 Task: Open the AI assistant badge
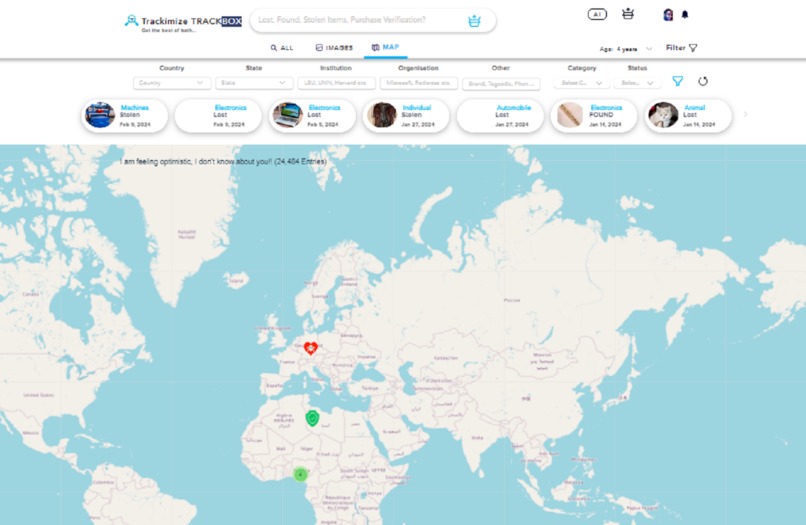[597, 14]
